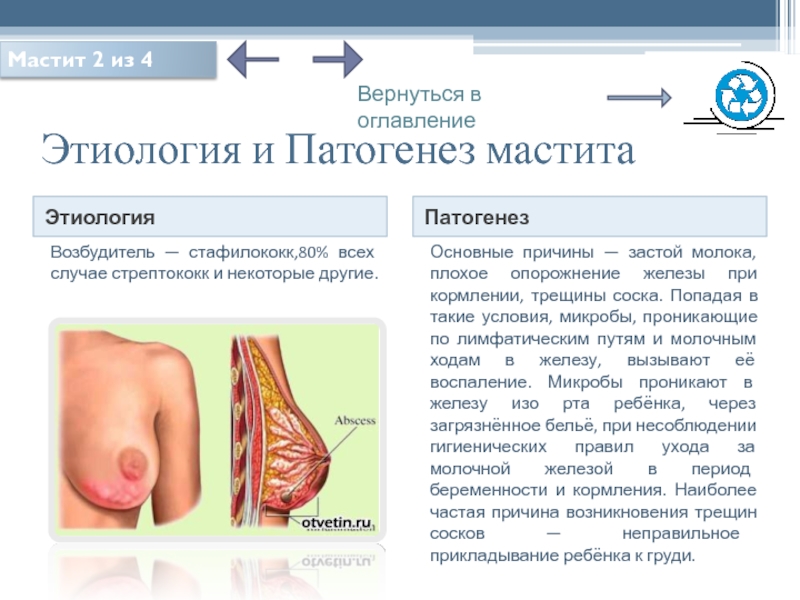Click the line 'кормлении, трещины соска. Попадая в'
The image size is (800, 600).
click(x=593, y=295)
